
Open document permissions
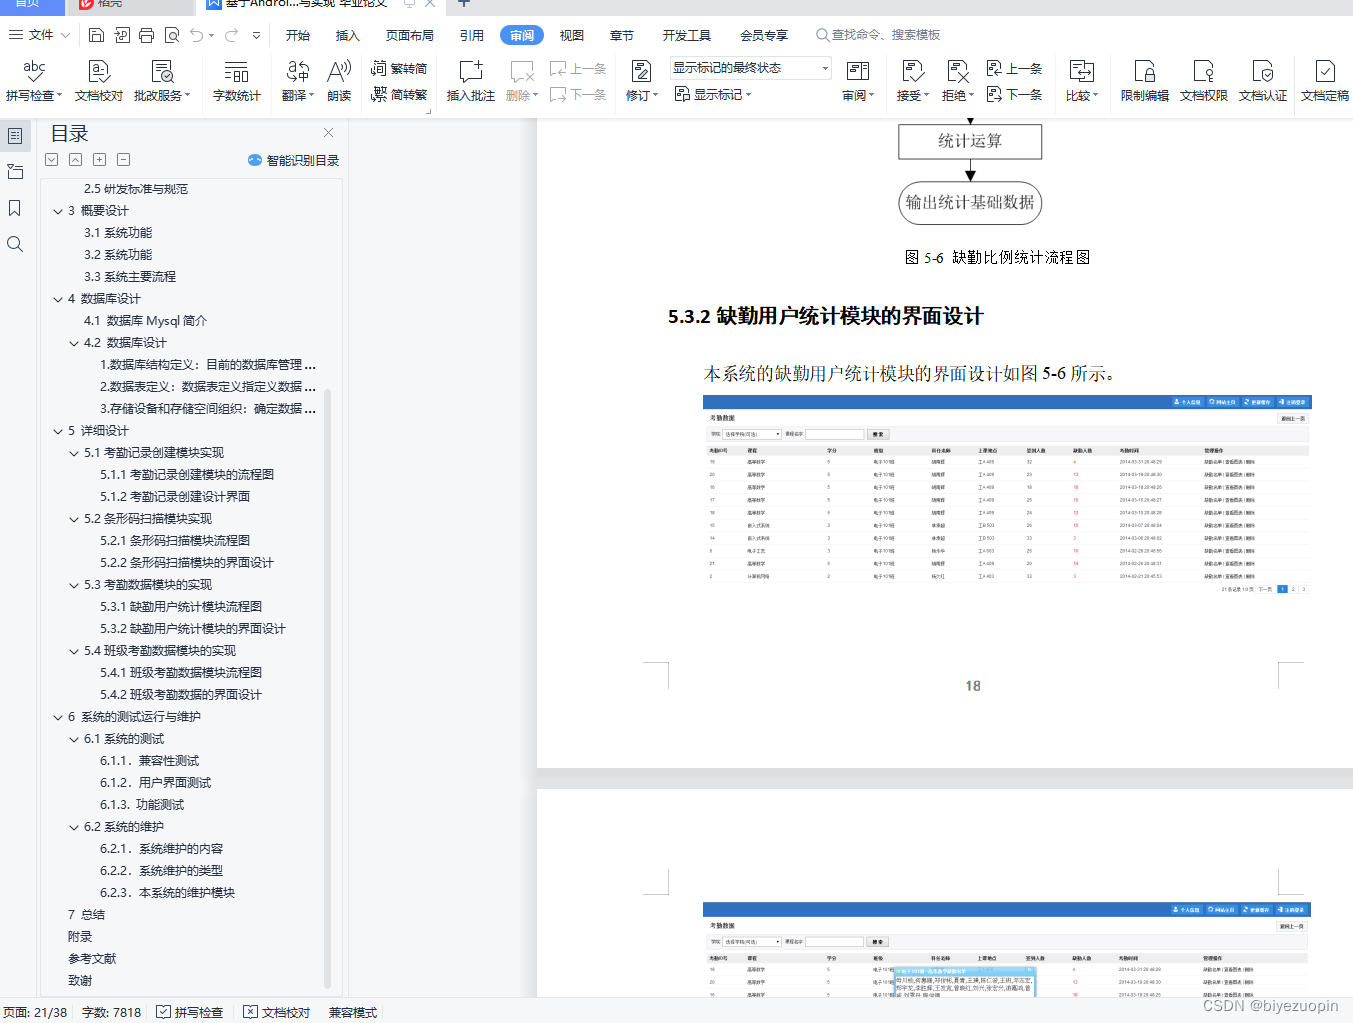pyautogui.click(x=1203, y=81)
